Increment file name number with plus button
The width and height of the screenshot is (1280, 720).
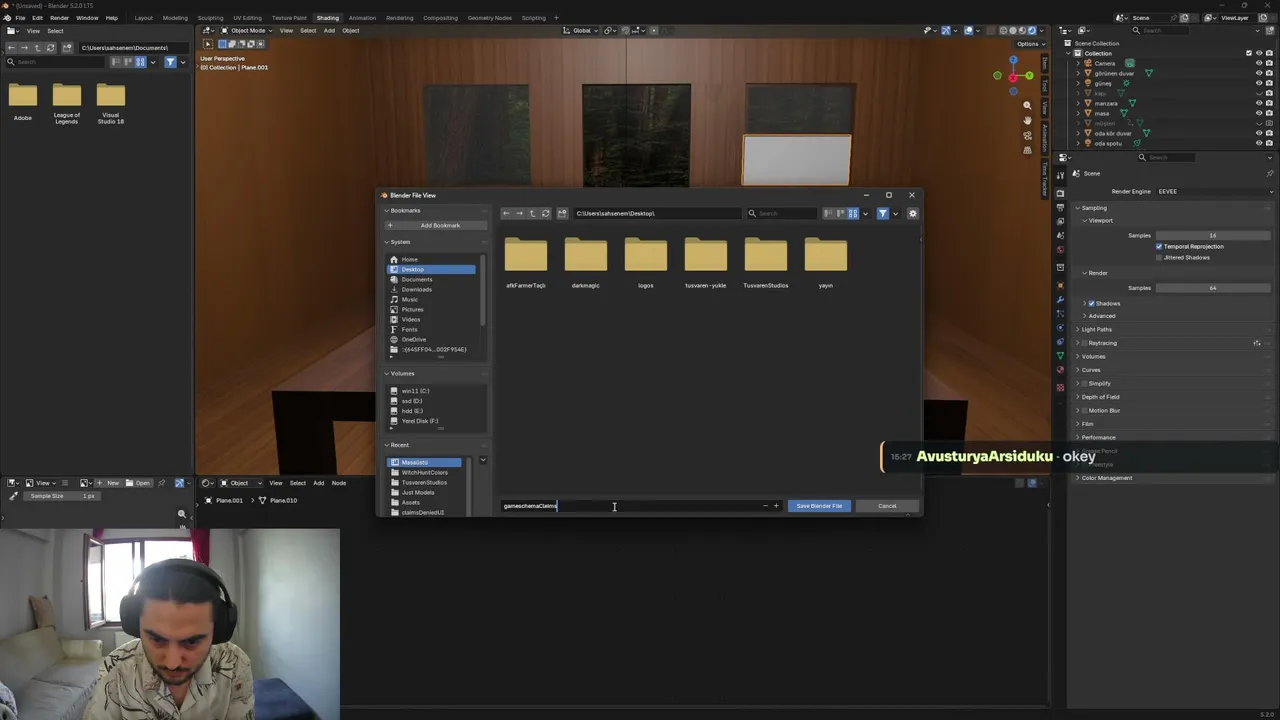[x=776, y=506]
